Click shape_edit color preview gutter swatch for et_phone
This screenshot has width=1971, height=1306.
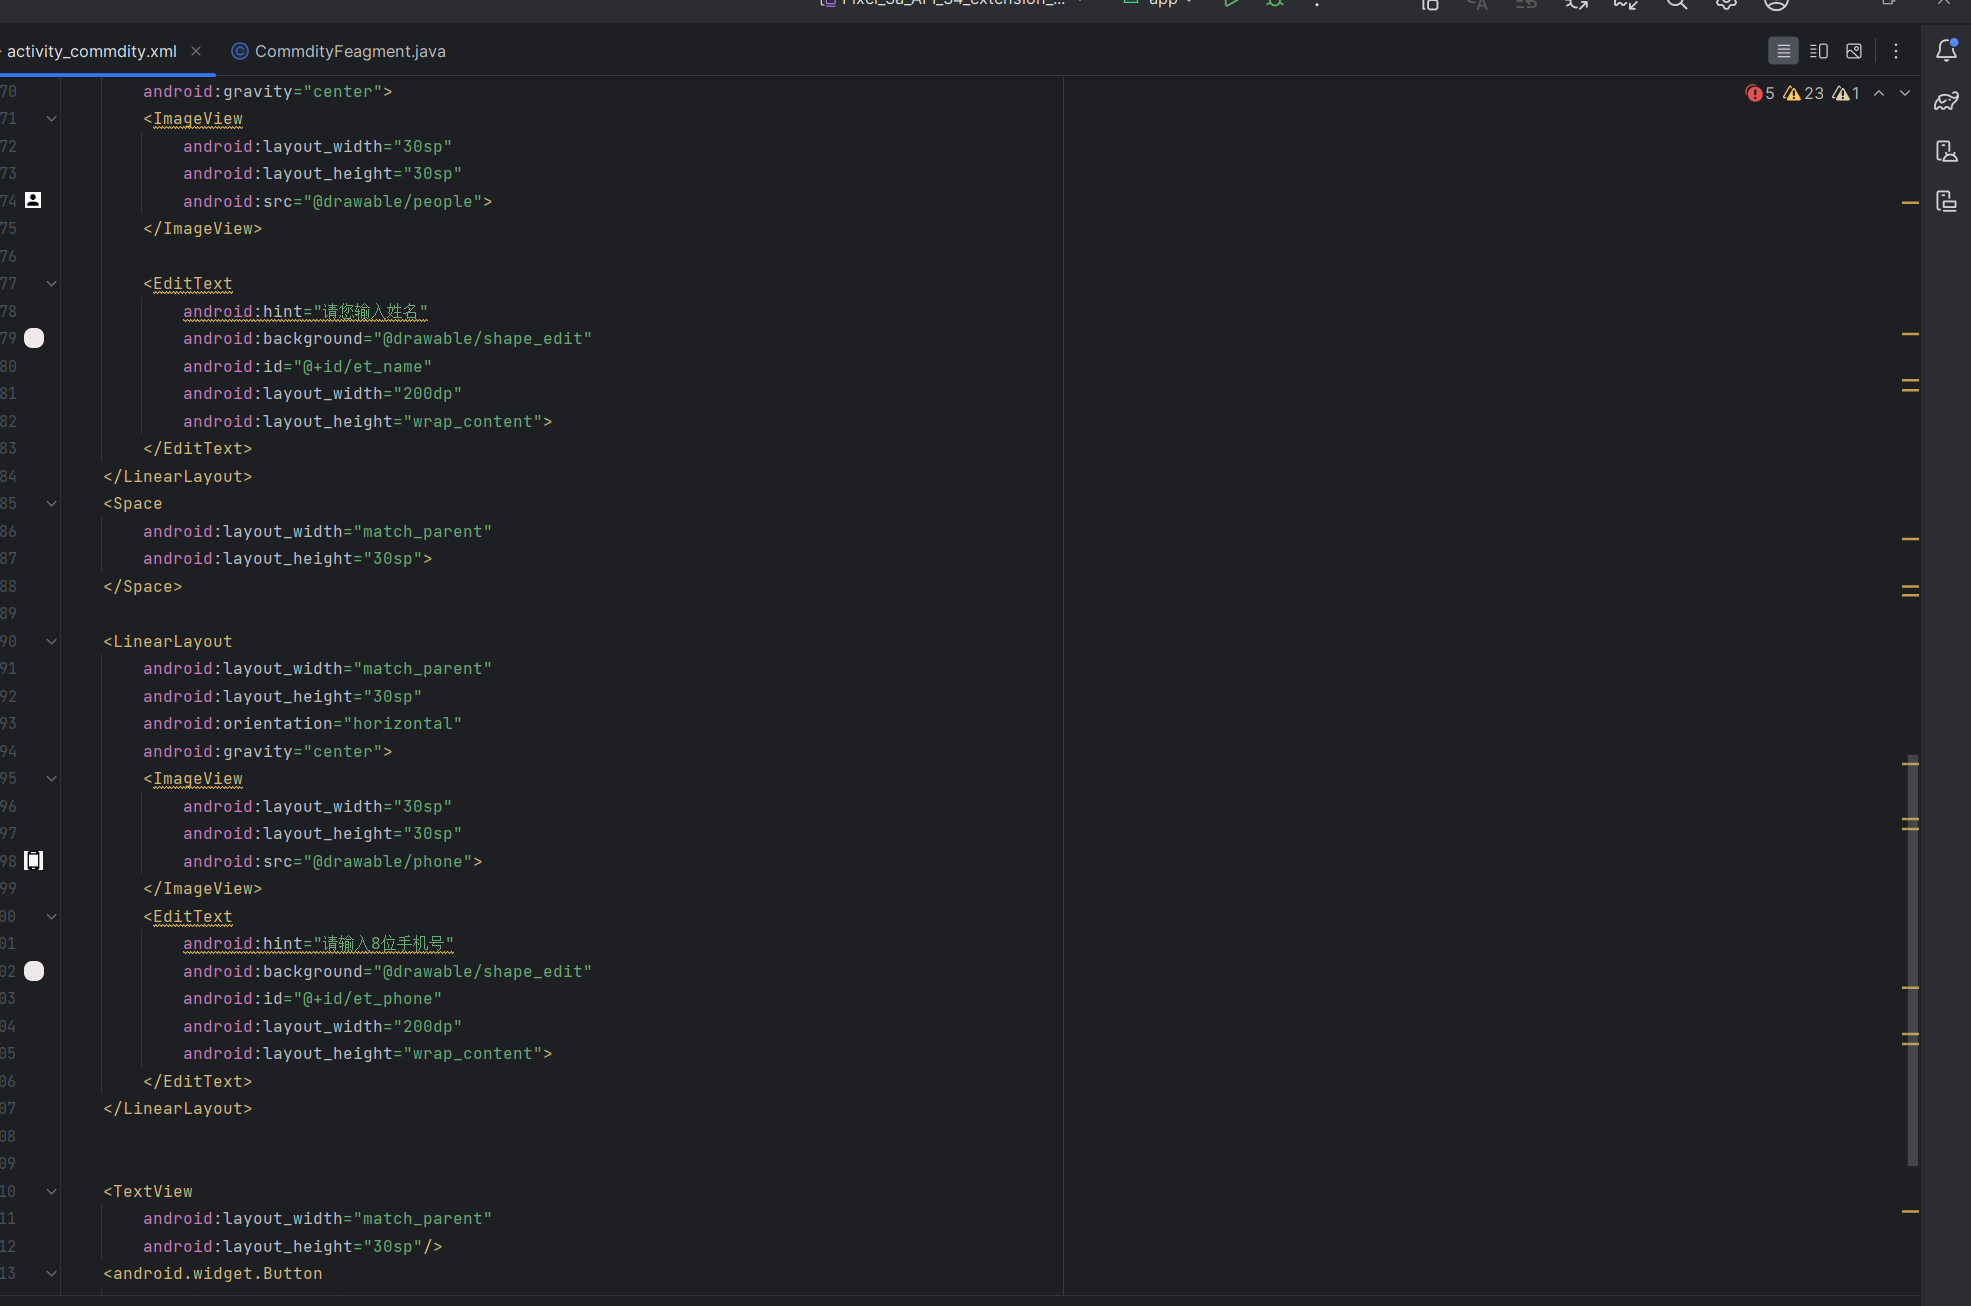coord(34,971)
